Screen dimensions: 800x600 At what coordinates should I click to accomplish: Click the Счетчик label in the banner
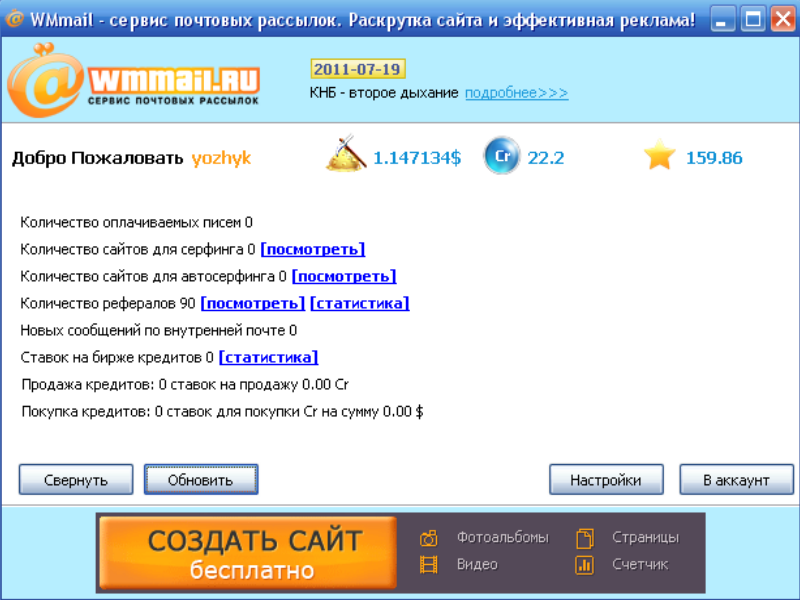[640, 564]
